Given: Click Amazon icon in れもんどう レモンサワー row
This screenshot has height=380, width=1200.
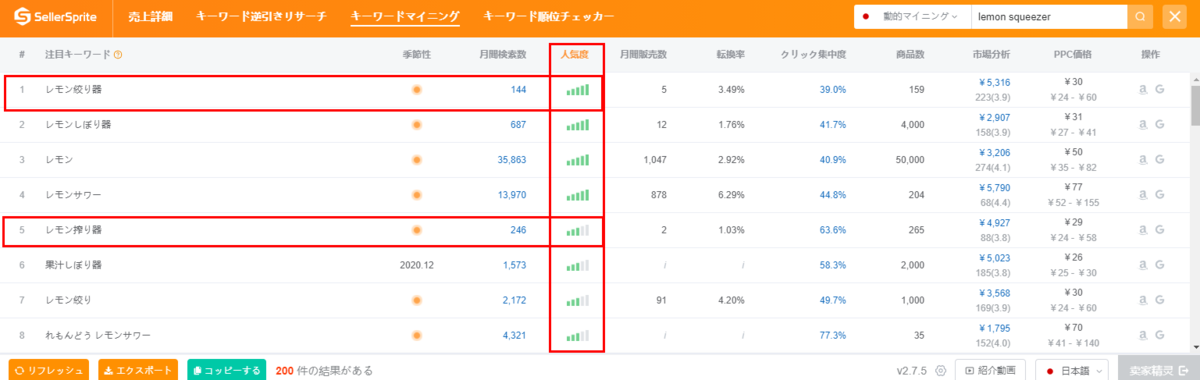Looking at the screenshot, I should click(1143, 335).
